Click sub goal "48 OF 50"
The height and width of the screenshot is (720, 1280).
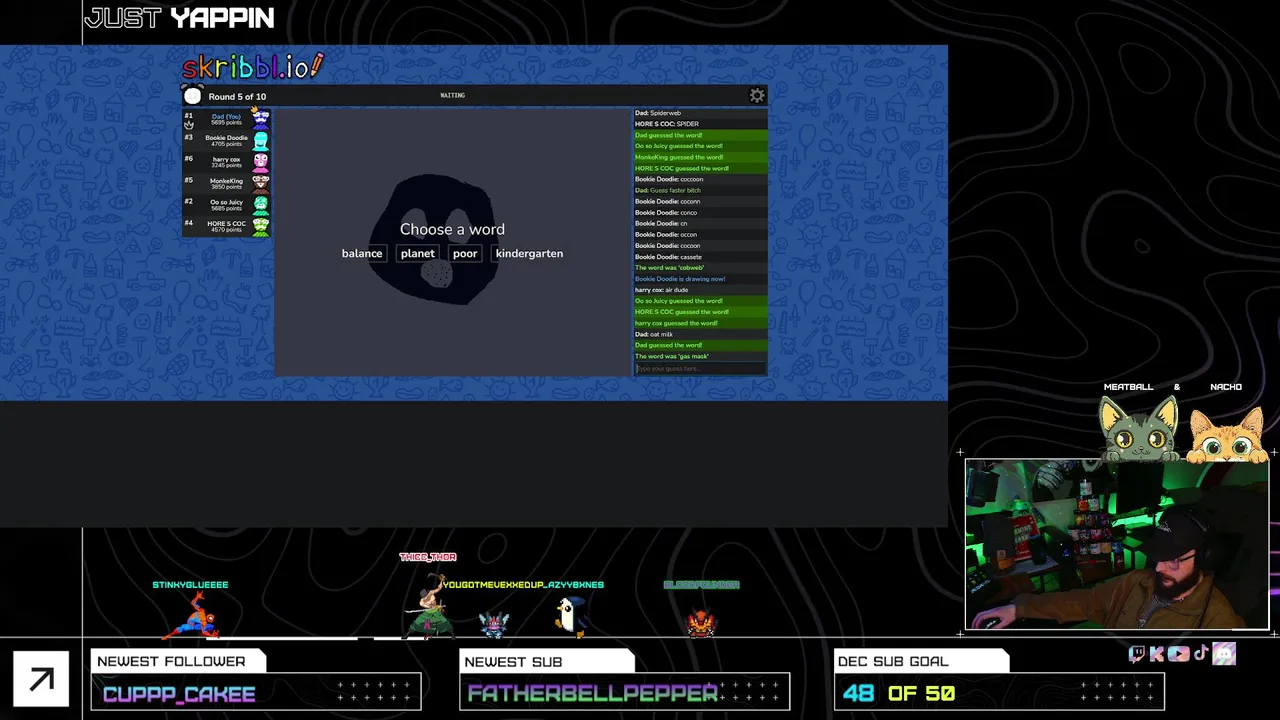click(x=899, y=693)
